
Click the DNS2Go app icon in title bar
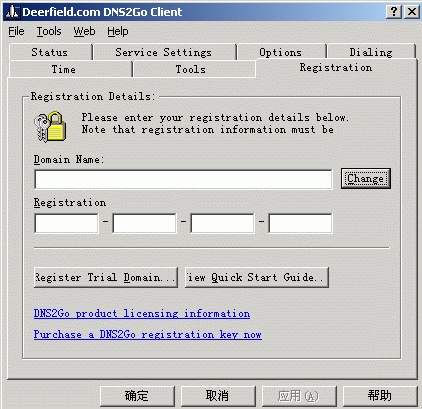pyautogui.click(x=13, y=12)
